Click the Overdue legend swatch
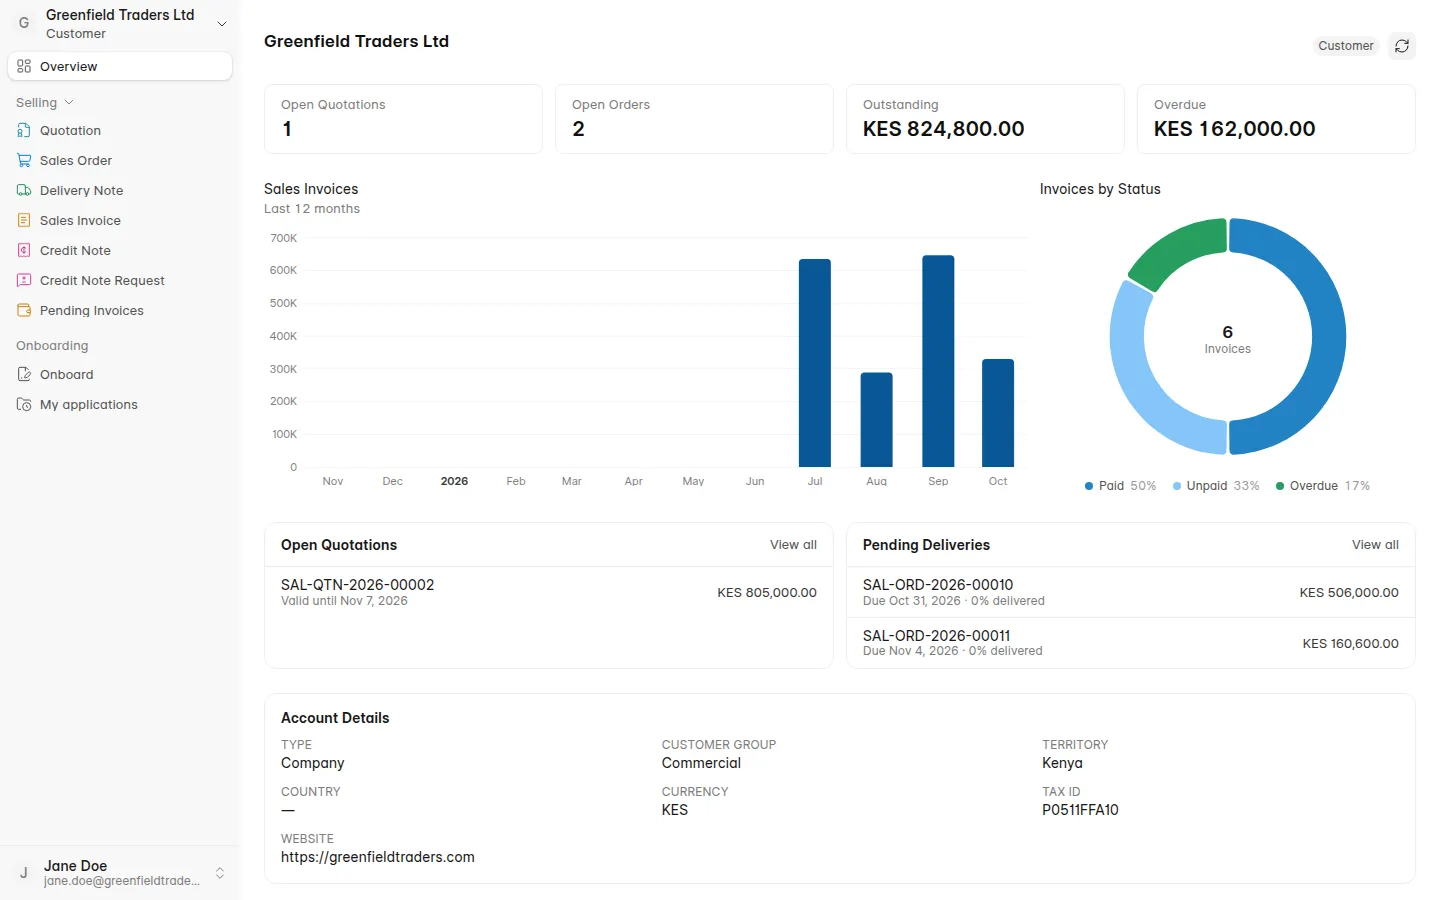The height and width of the screenshot is (900, 1440). point(1280,486)
